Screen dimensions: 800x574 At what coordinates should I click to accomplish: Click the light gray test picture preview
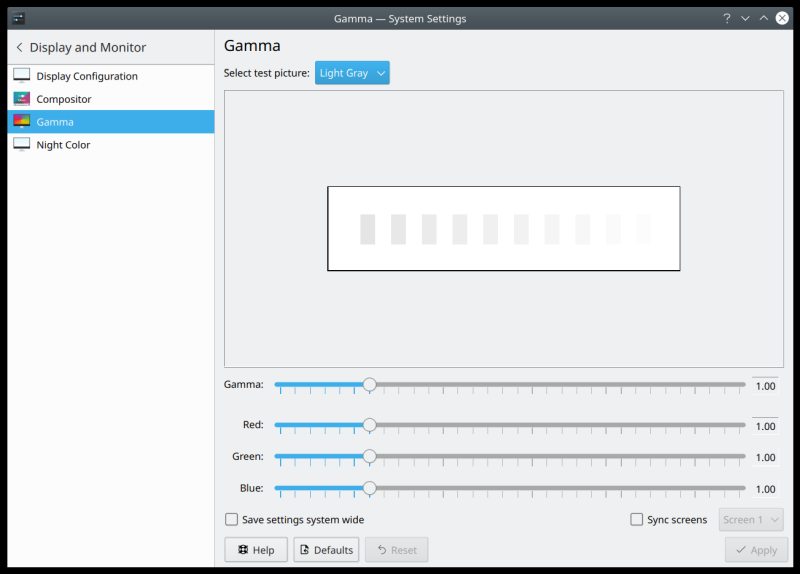[x=503, y=228]
